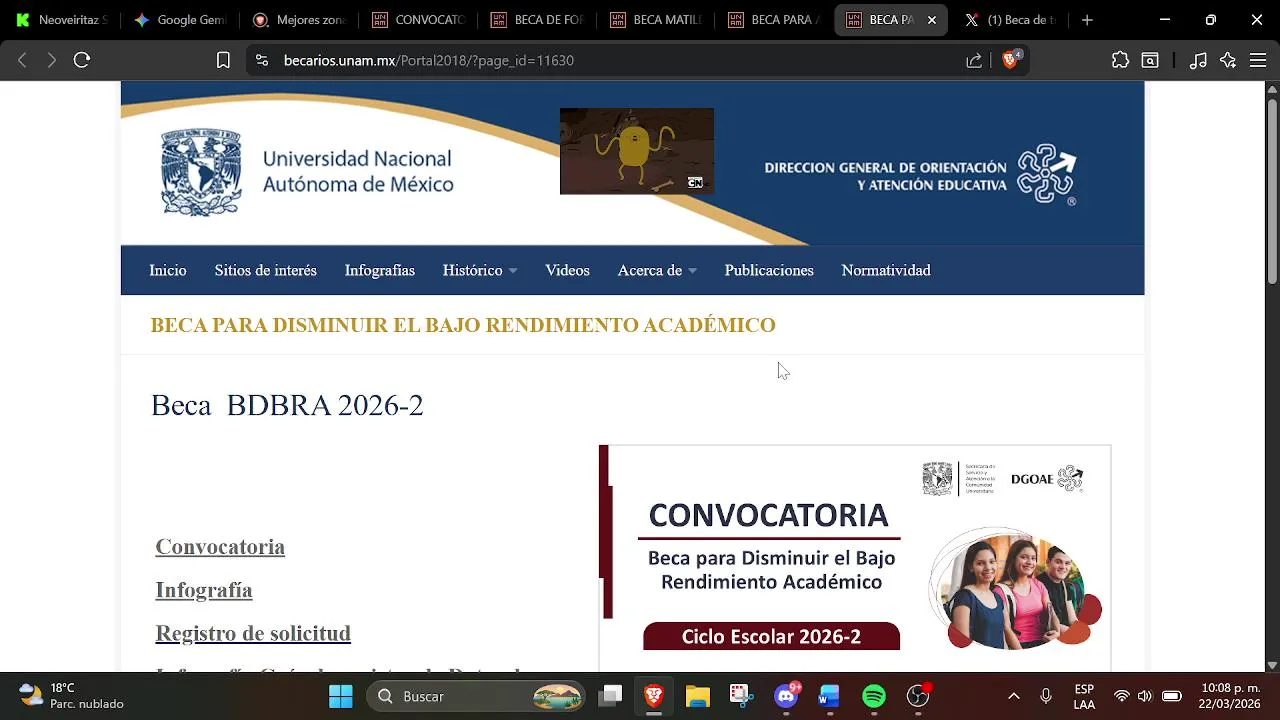This screenshot has width=1280, height=720.
Task: Click the Ciclo Escolar 2026-2 banner
Action: point(771,636)
